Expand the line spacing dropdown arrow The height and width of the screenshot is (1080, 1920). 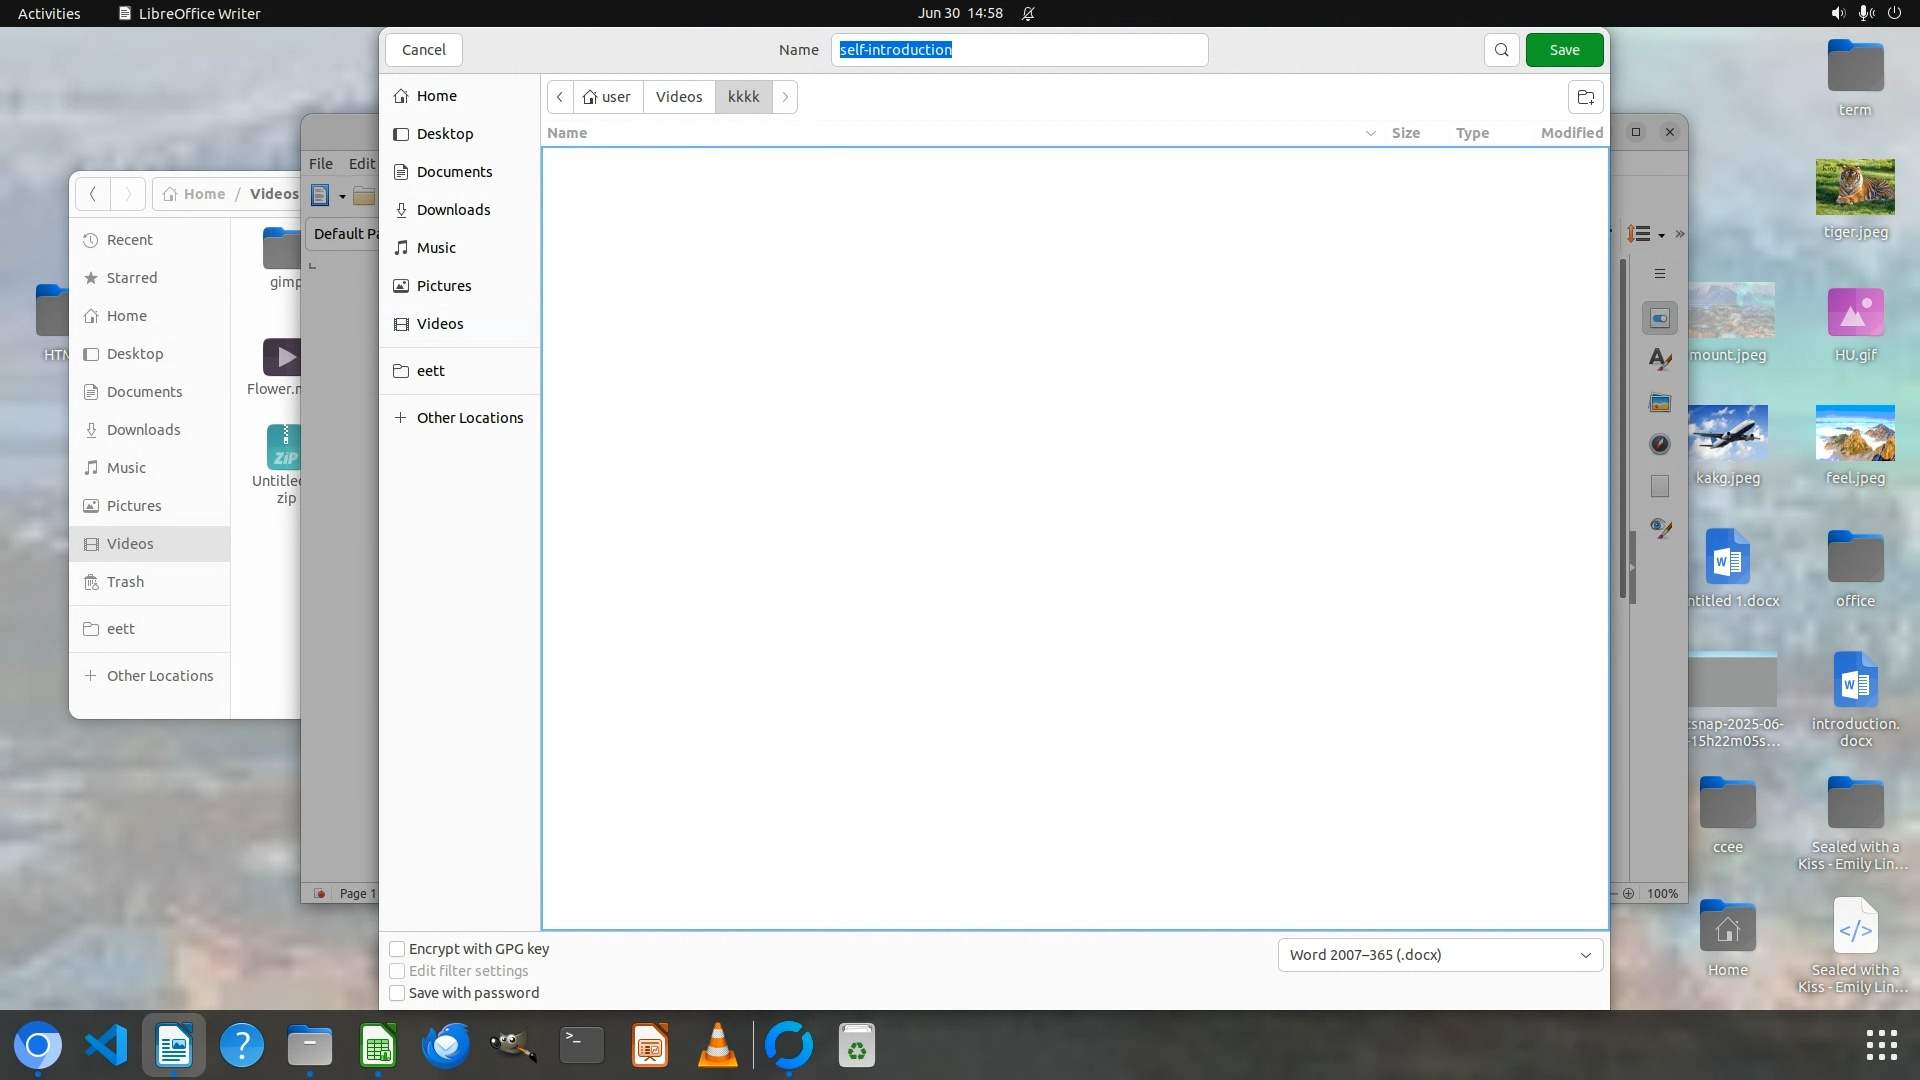[x=1661, y=235]
